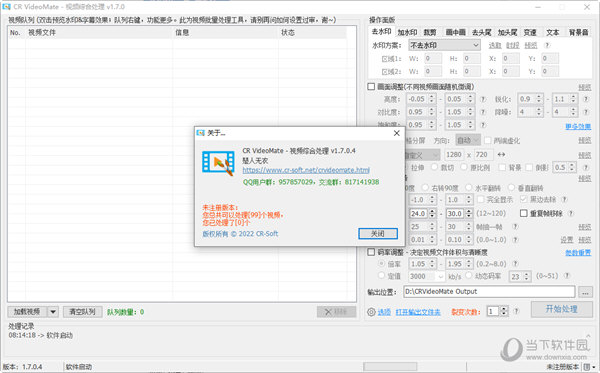Click the 参数重置 link
This screenshot has width=600, height=373.
pyautogui.click(x=578, y=252)
